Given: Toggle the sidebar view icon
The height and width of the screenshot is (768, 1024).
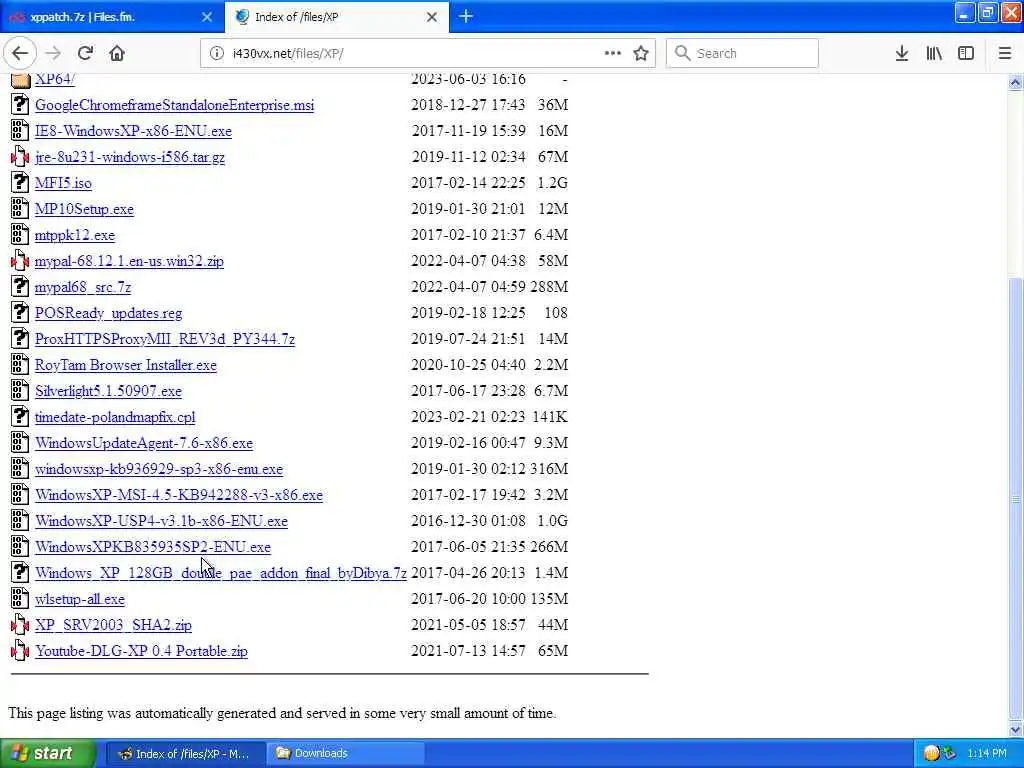Looking at the screenshot, I should tap(966, 54).
